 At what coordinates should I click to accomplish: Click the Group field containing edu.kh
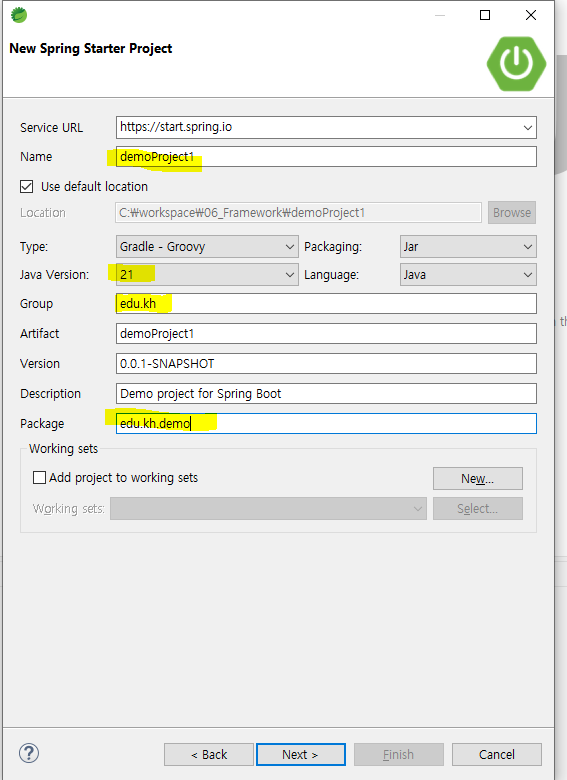tap(326, 303)
